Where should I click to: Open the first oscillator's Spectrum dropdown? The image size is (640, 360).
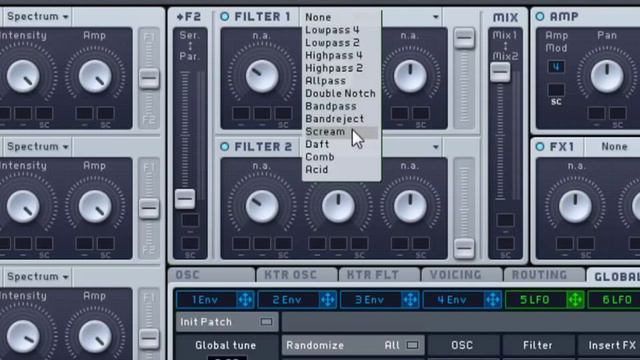pos(38,17)
